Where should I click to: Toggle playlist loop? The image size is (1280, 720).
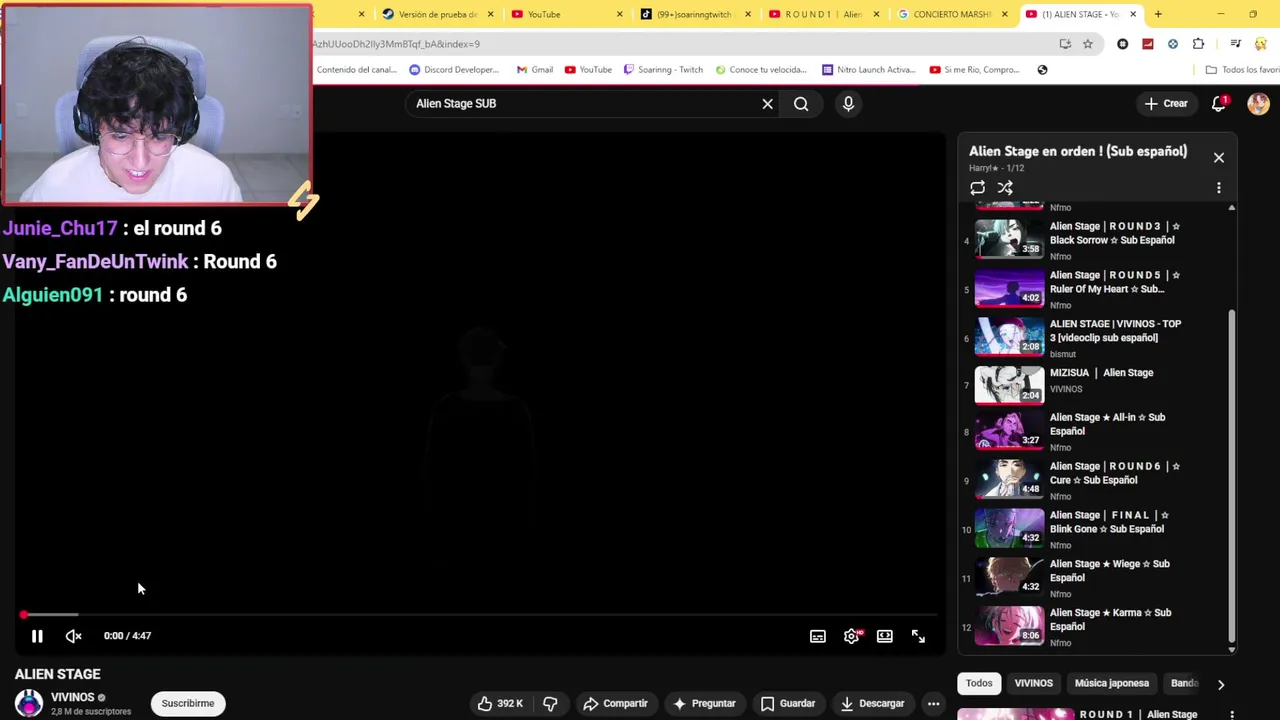tap(977, 188)
